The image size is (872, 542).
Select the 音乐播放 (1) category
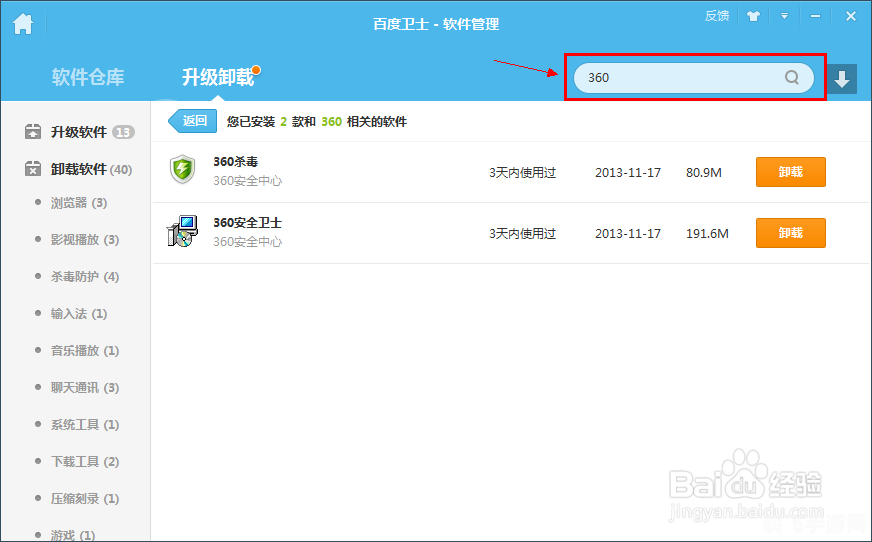[x=85, y=351]
